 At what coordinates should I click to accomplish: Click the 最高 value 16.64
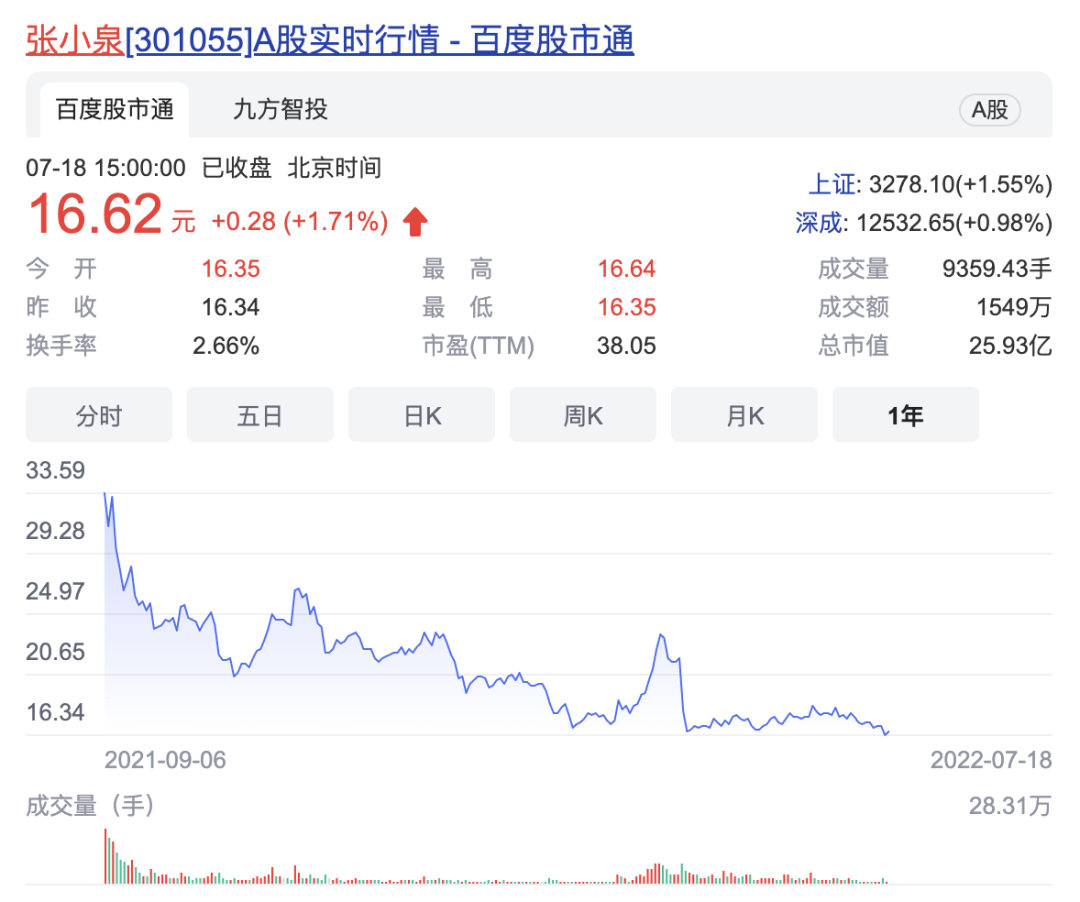click(627, 269)
